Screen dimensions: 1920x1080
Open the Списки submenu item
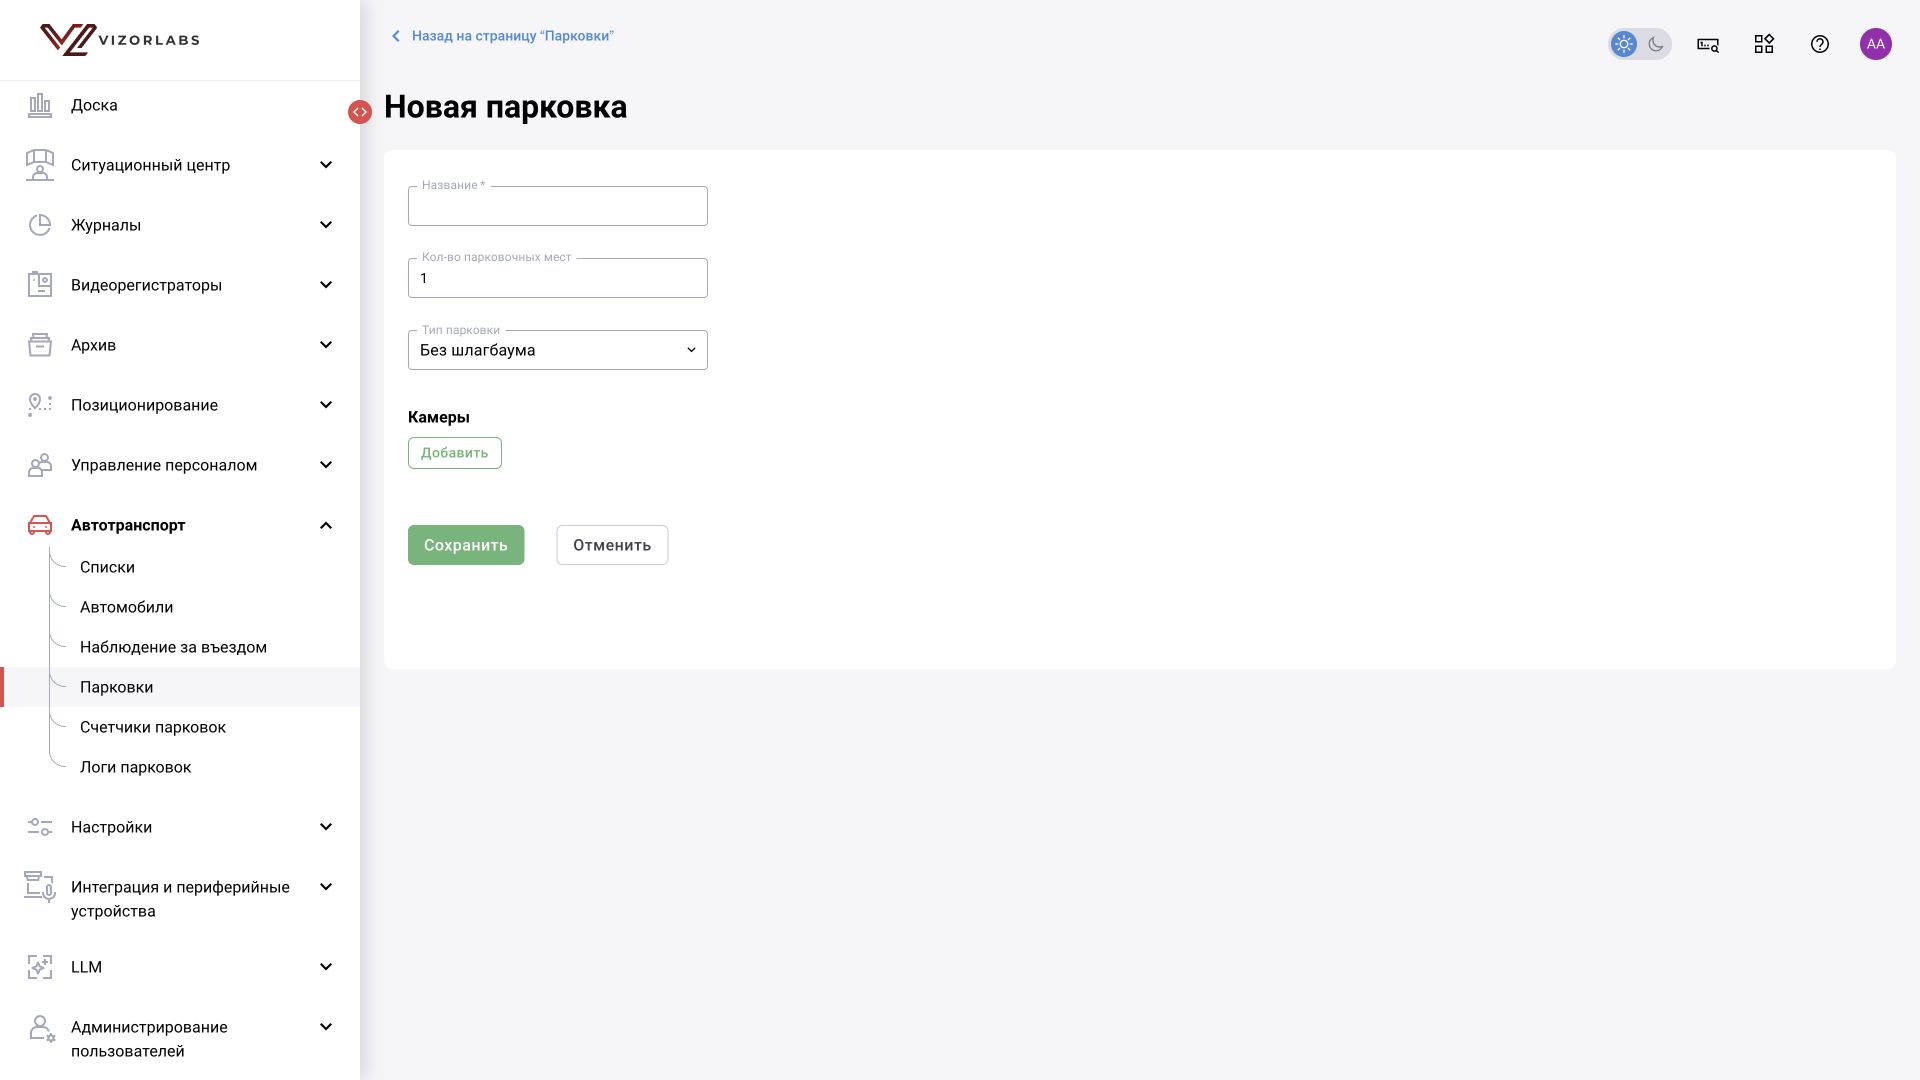point(107,567)
